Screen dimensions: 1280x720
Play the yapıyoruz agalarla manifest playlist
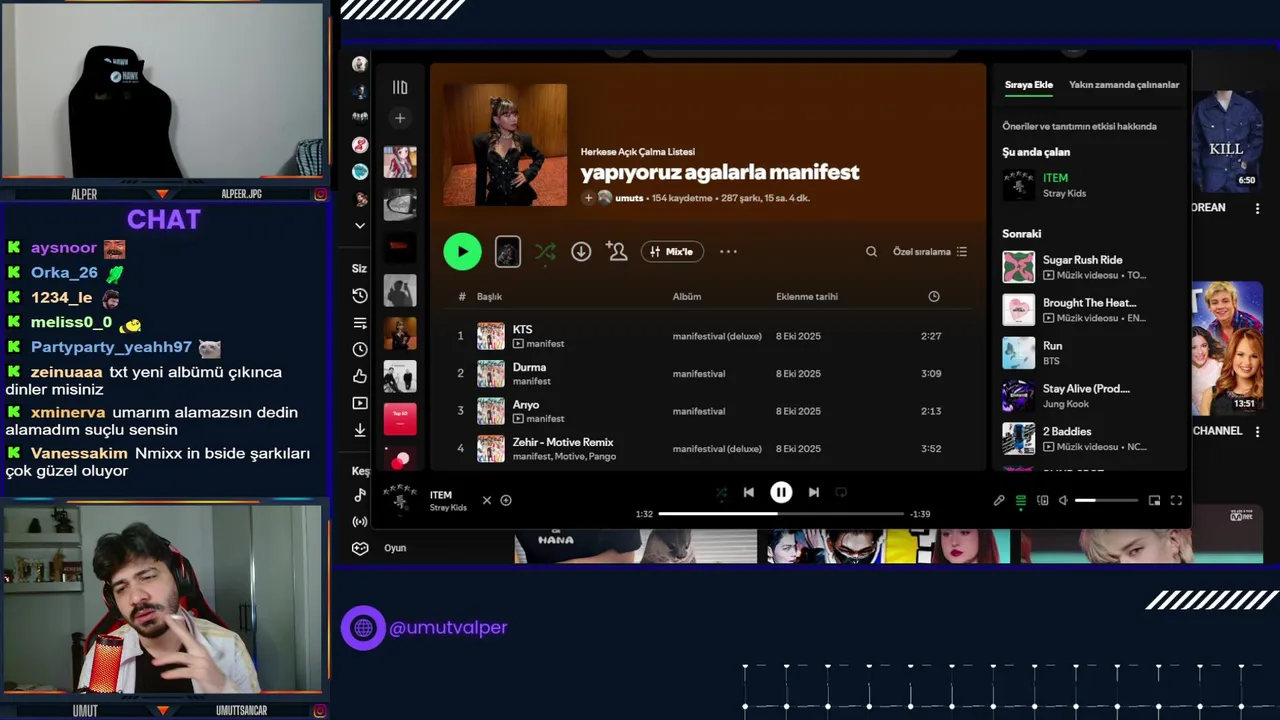(x=462, y=252)
